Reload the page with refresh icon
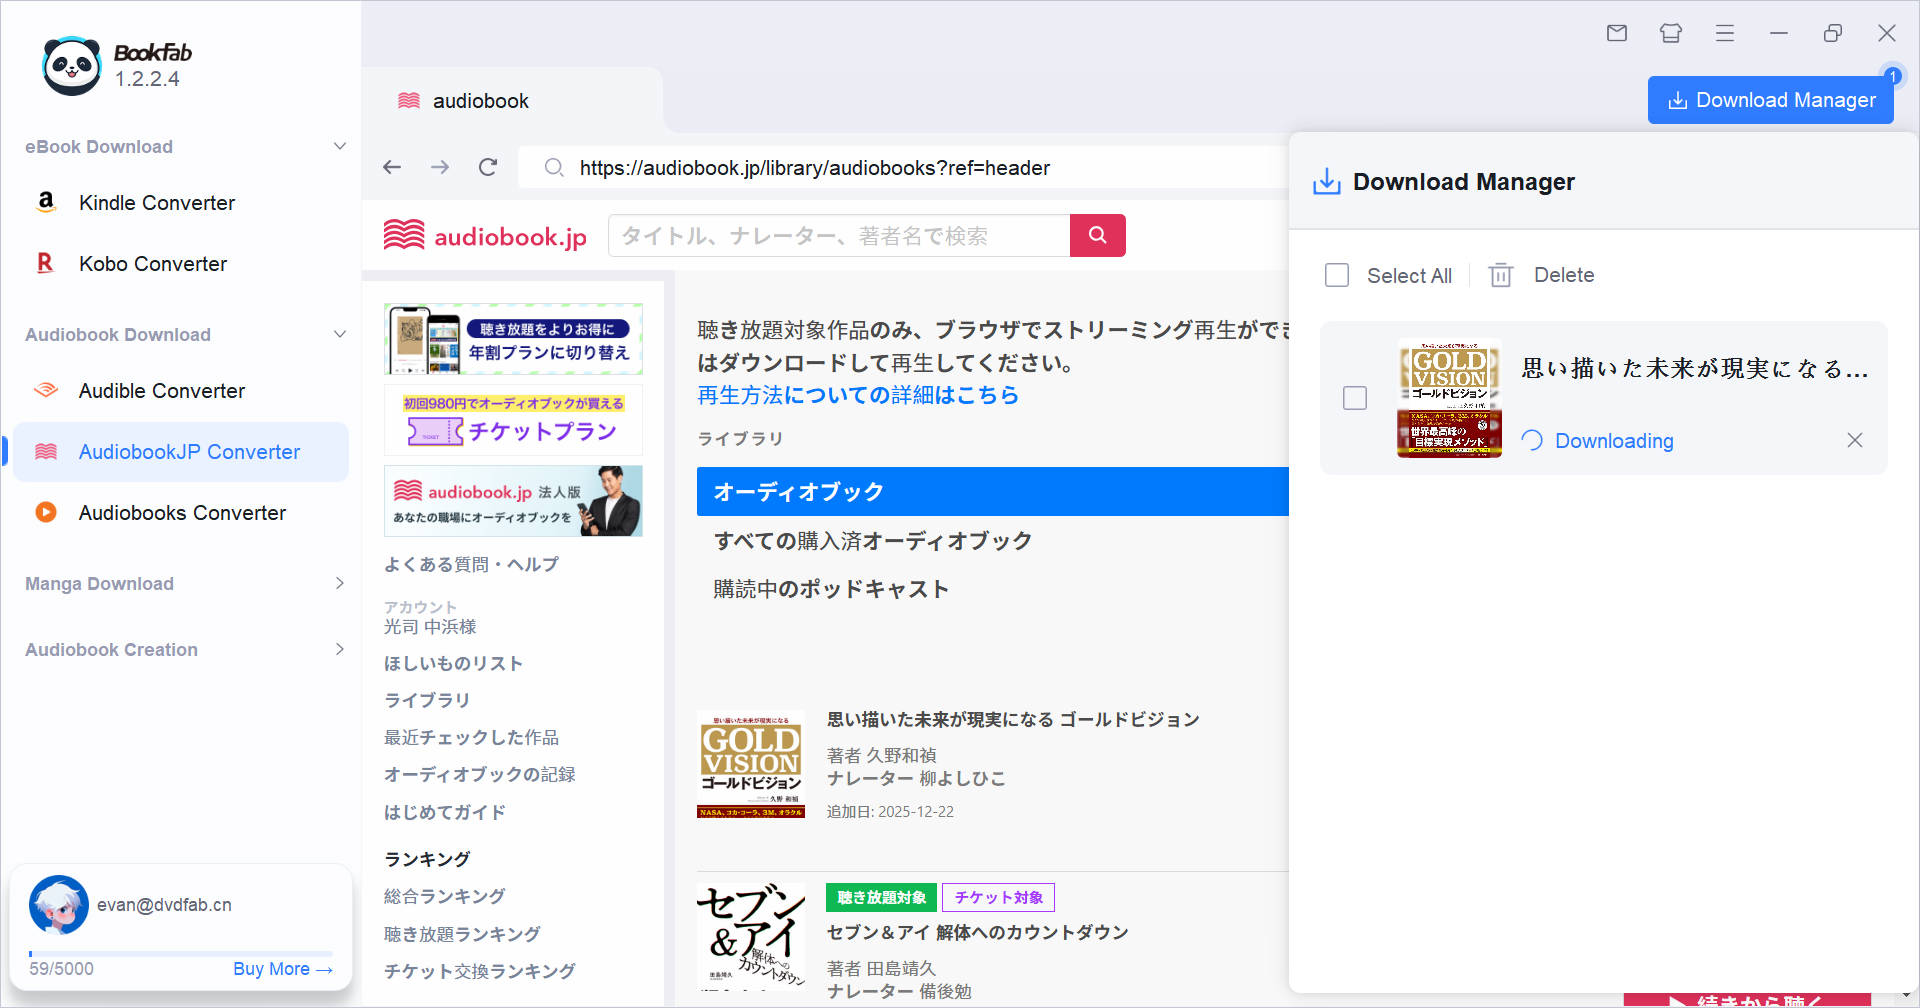 click(x=488, y=167)
